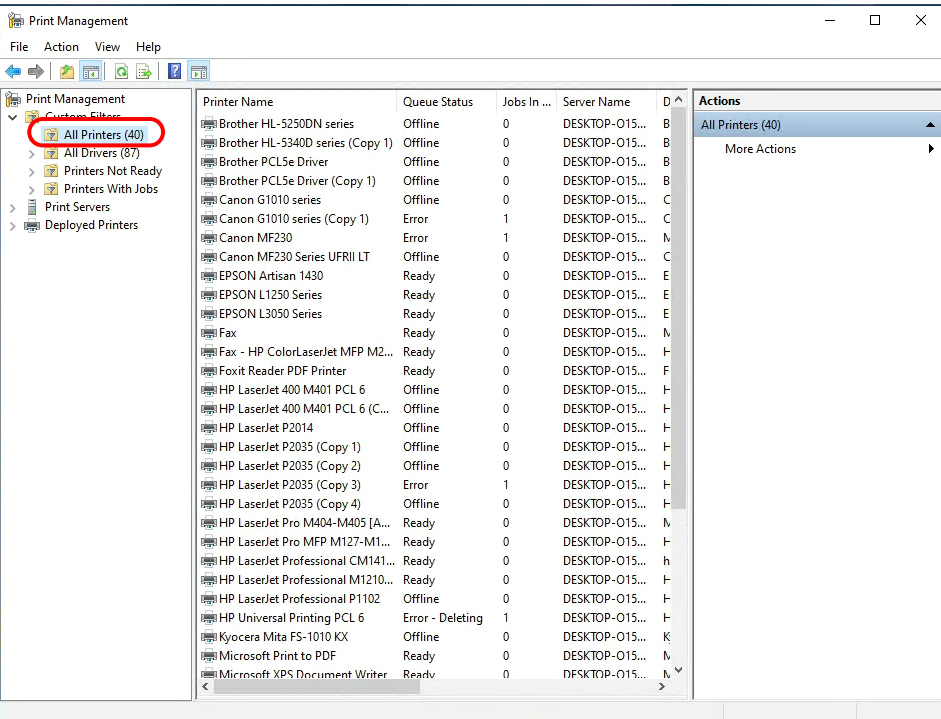Open the Help menu

(148, 47)
